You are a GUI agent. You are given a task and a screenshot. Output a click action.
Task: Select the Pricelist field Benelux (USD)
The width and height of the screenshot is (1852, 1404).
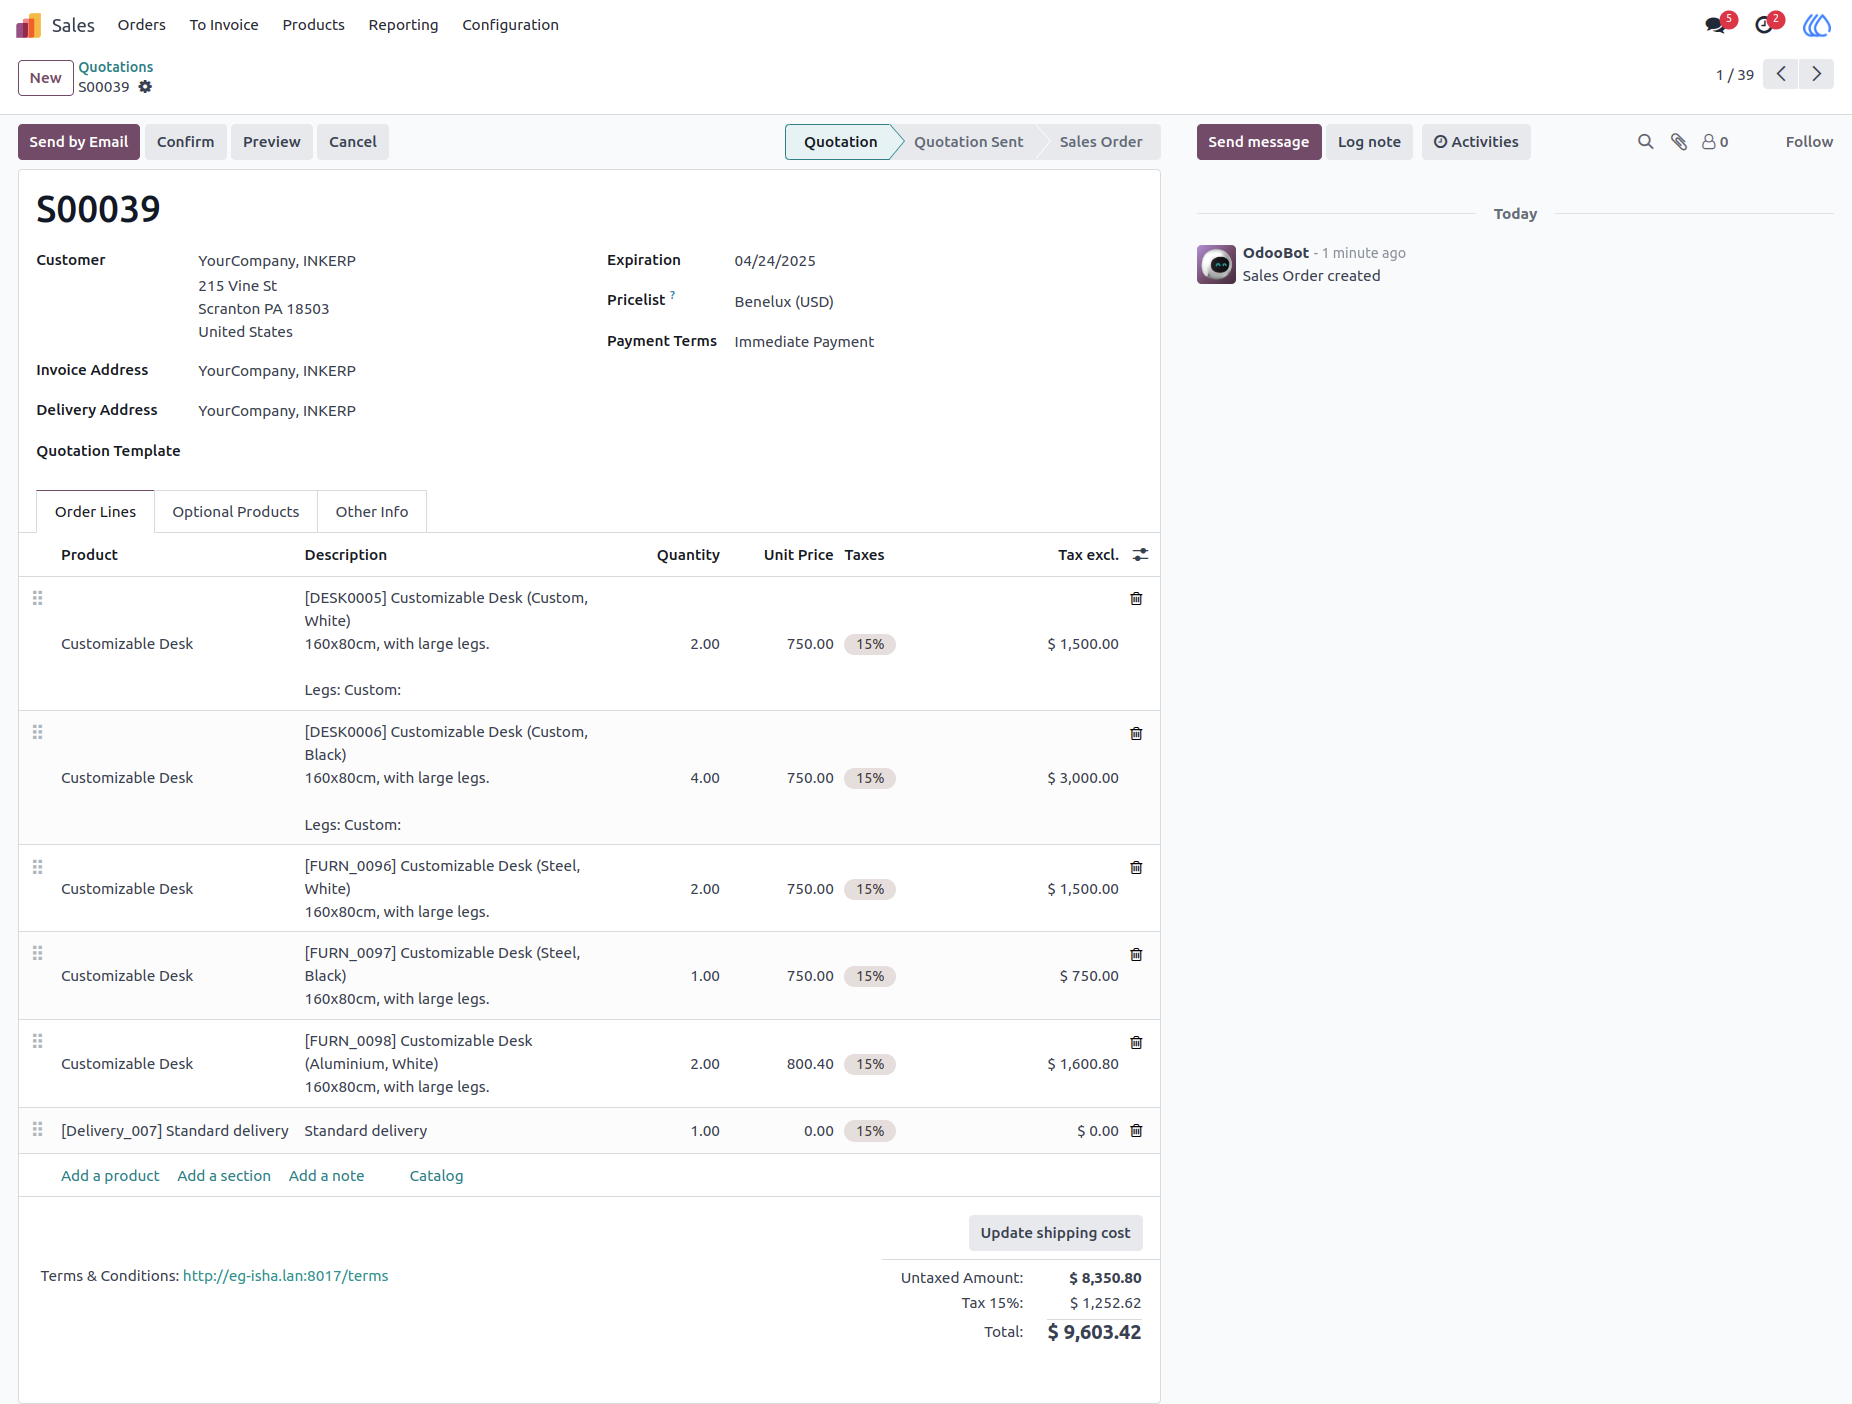point(784,302)
